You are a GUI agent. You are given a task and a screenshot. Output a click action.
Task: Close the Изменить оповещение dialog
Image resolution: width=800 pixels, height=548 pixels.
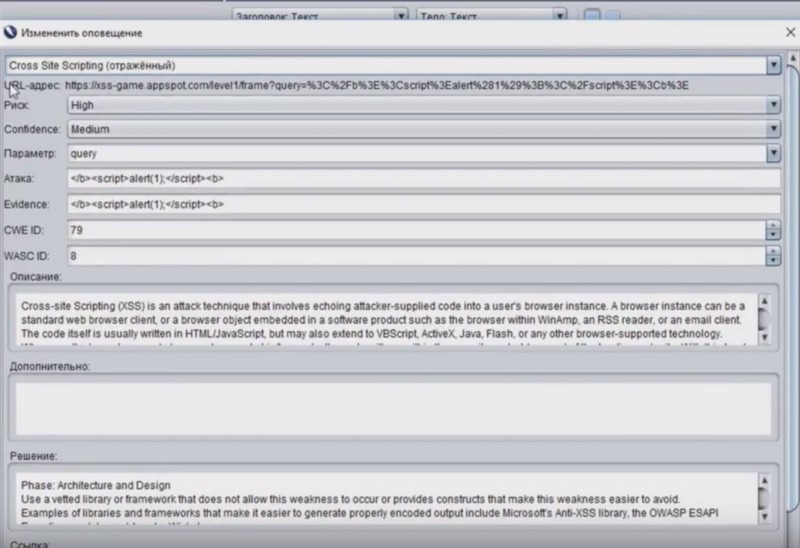pos(790,33)
